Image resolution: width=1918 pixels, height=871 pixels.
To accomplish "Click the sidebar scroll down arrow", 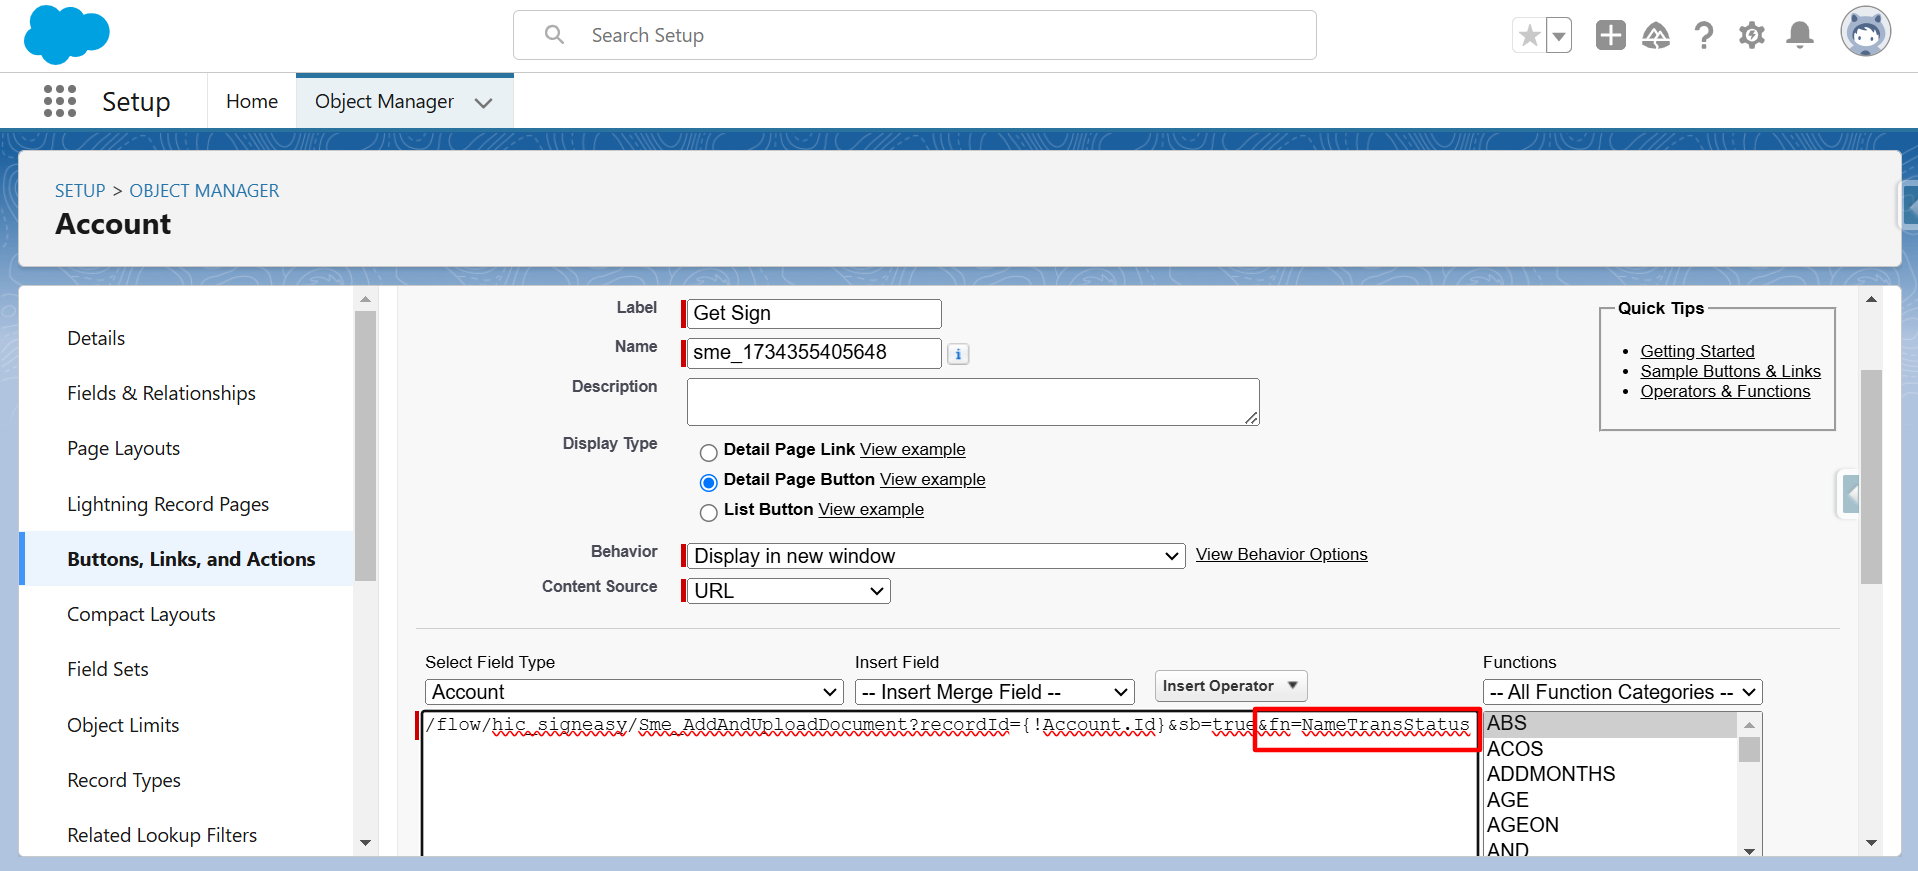I will point(365,843).
